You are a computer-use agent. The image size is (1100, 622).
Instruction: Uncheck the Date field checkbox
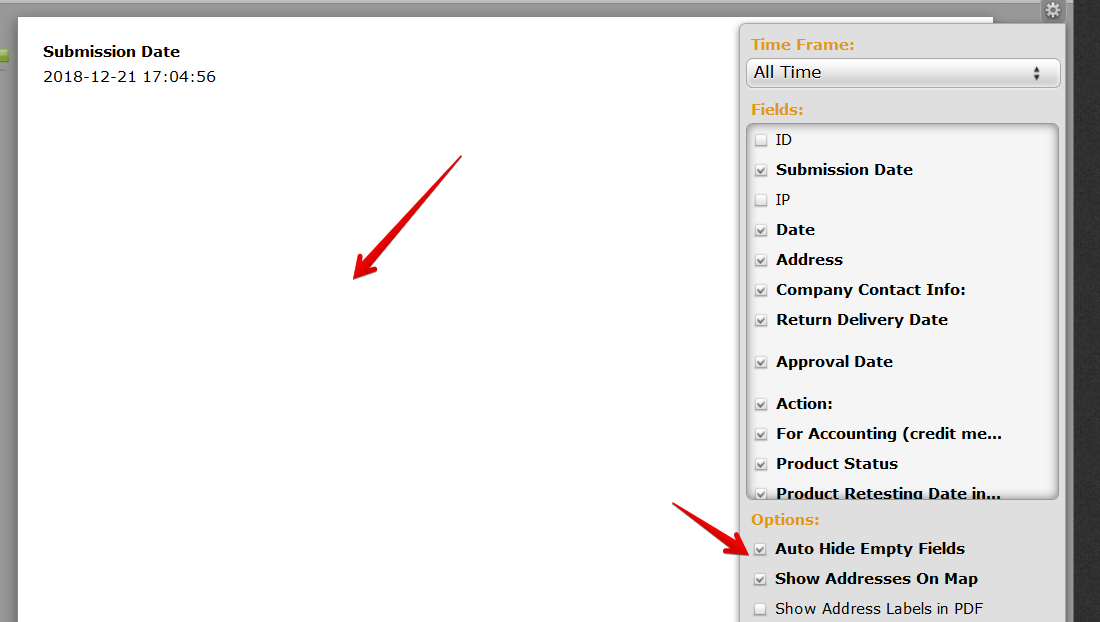(x=761, y=231)
